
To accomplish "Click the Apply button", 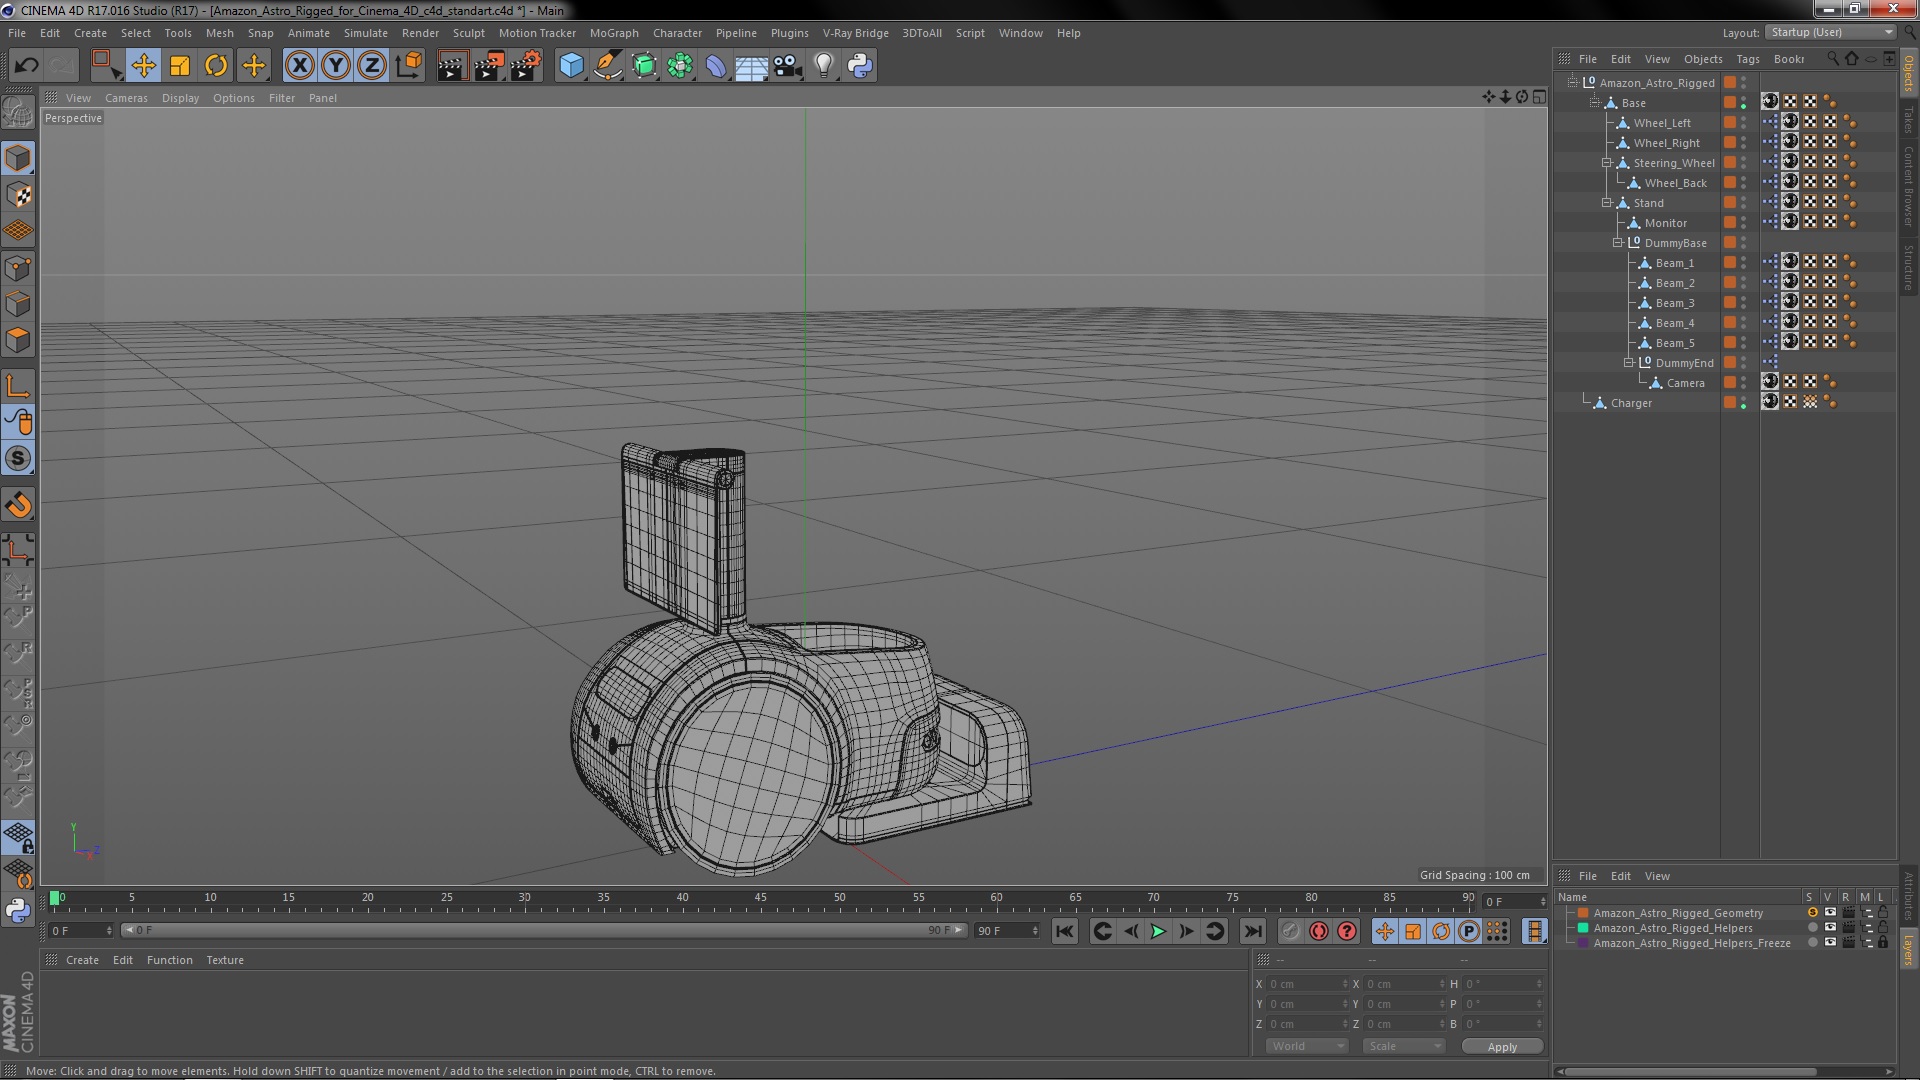I will point(1502,1047).
